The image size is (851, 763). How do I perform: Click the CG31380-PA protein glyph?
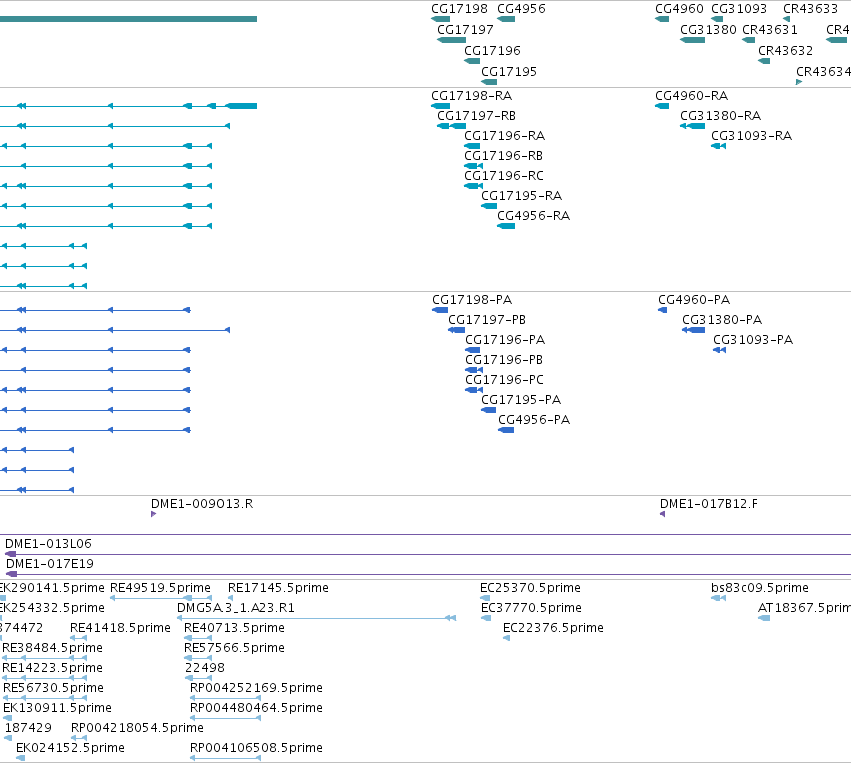[694, 330]
